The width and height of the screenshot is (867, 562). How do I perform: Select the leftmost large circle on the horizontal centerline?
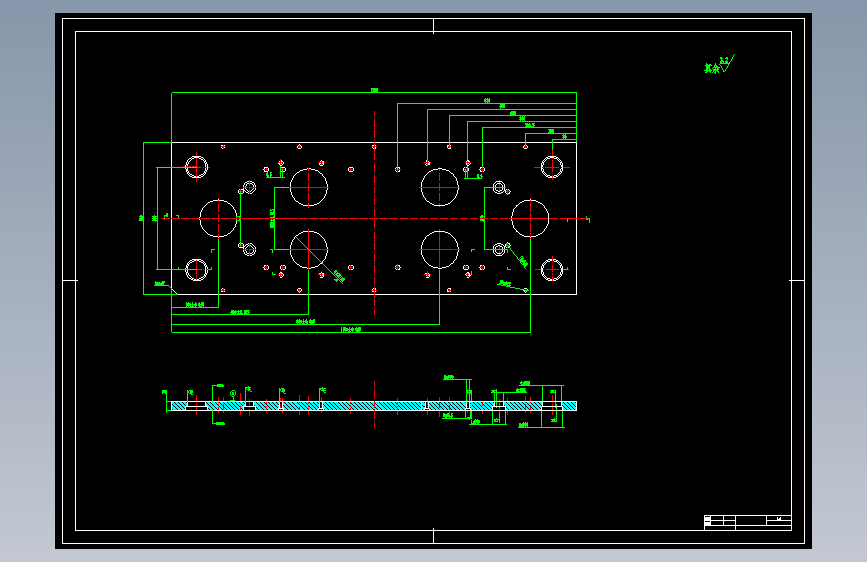[x=218, y=218]
